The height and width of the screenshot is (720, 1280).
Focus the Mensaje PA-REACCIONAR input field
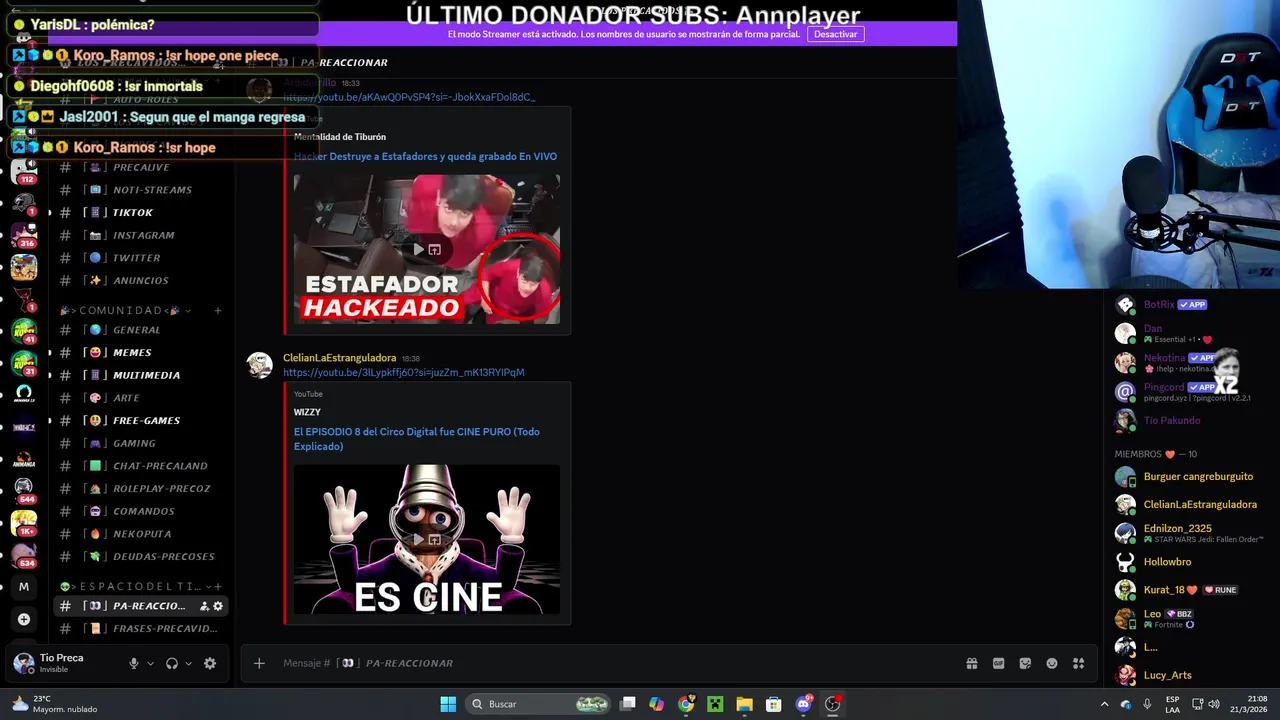[x=610, y=663]
